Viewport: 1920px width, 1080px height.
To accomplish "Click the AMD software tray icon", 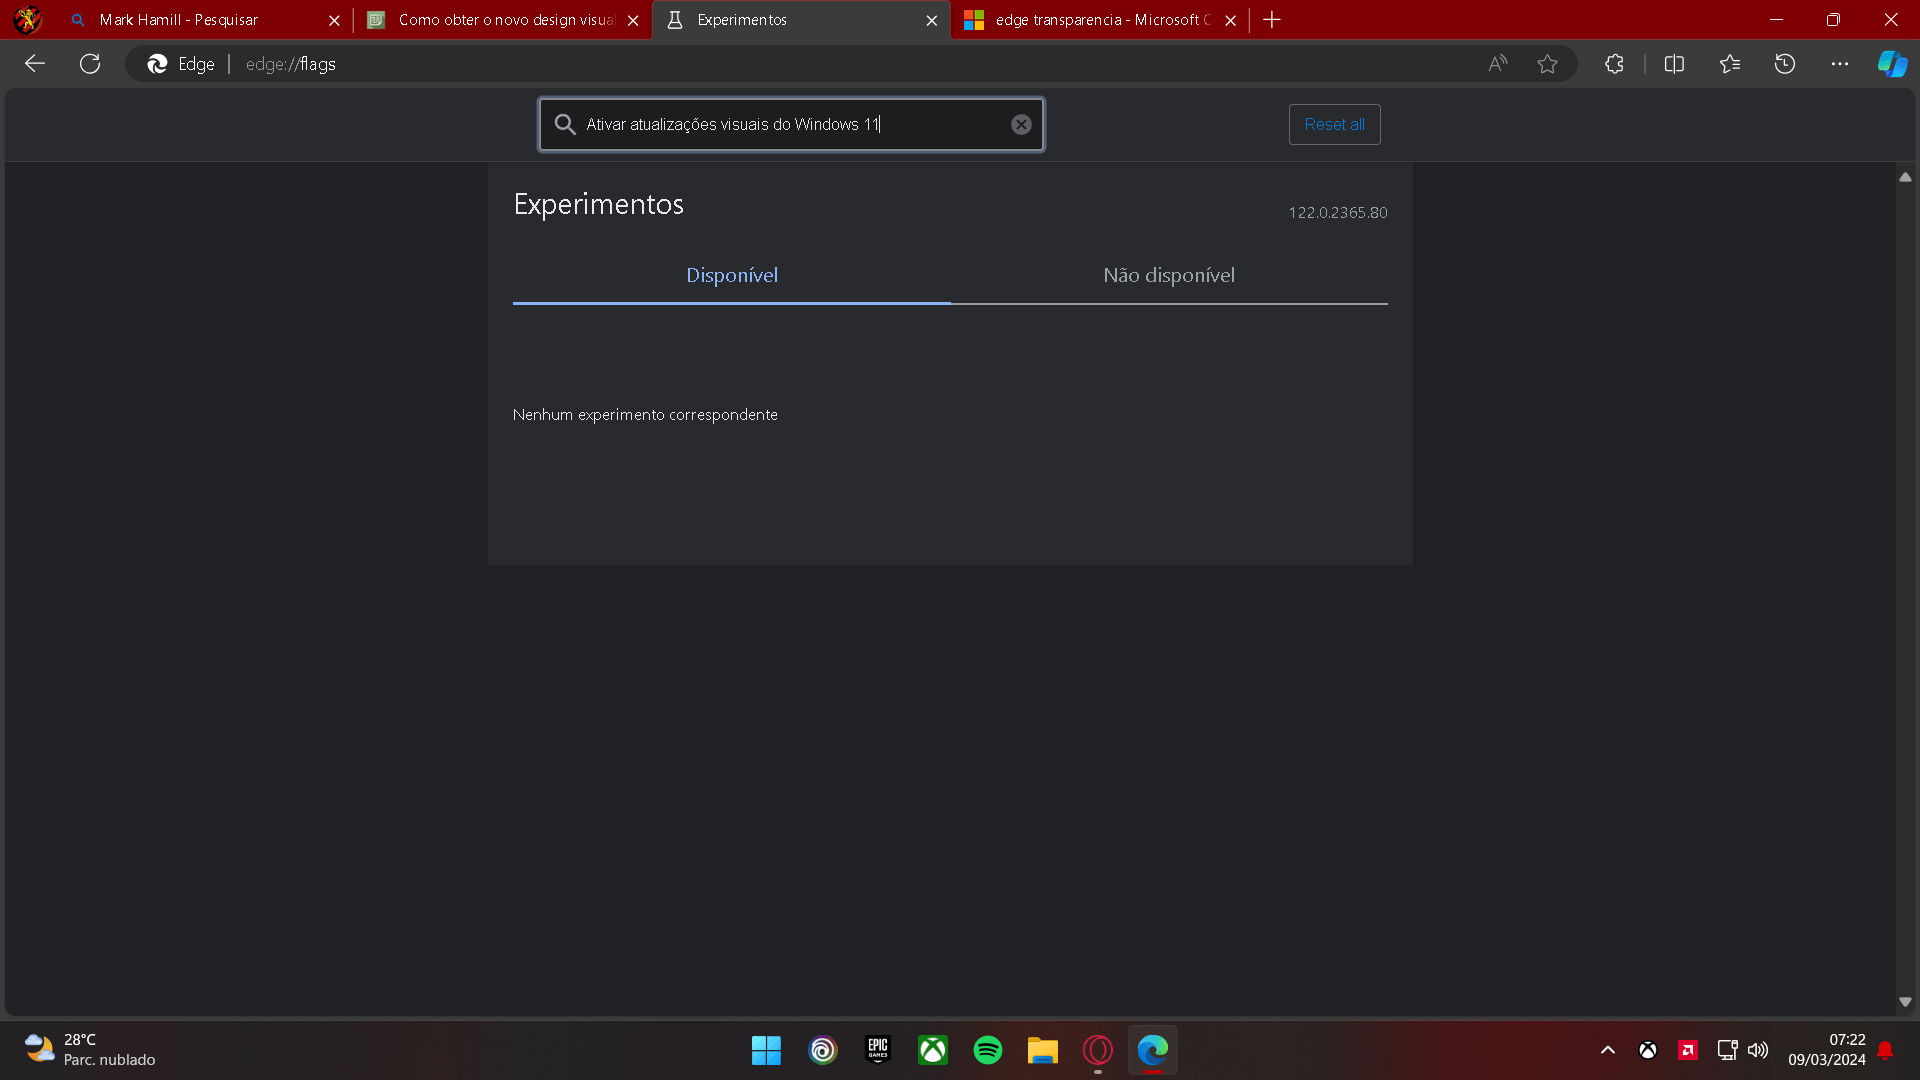I will (x=1688, y=1050).
